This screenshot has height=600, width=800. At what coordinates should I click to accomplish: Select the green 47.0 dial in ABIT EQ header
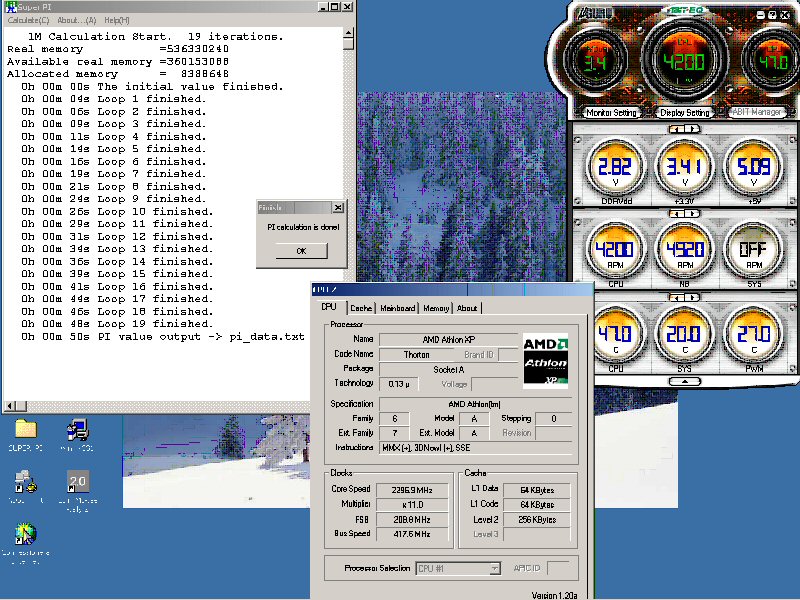pos(773,61)
